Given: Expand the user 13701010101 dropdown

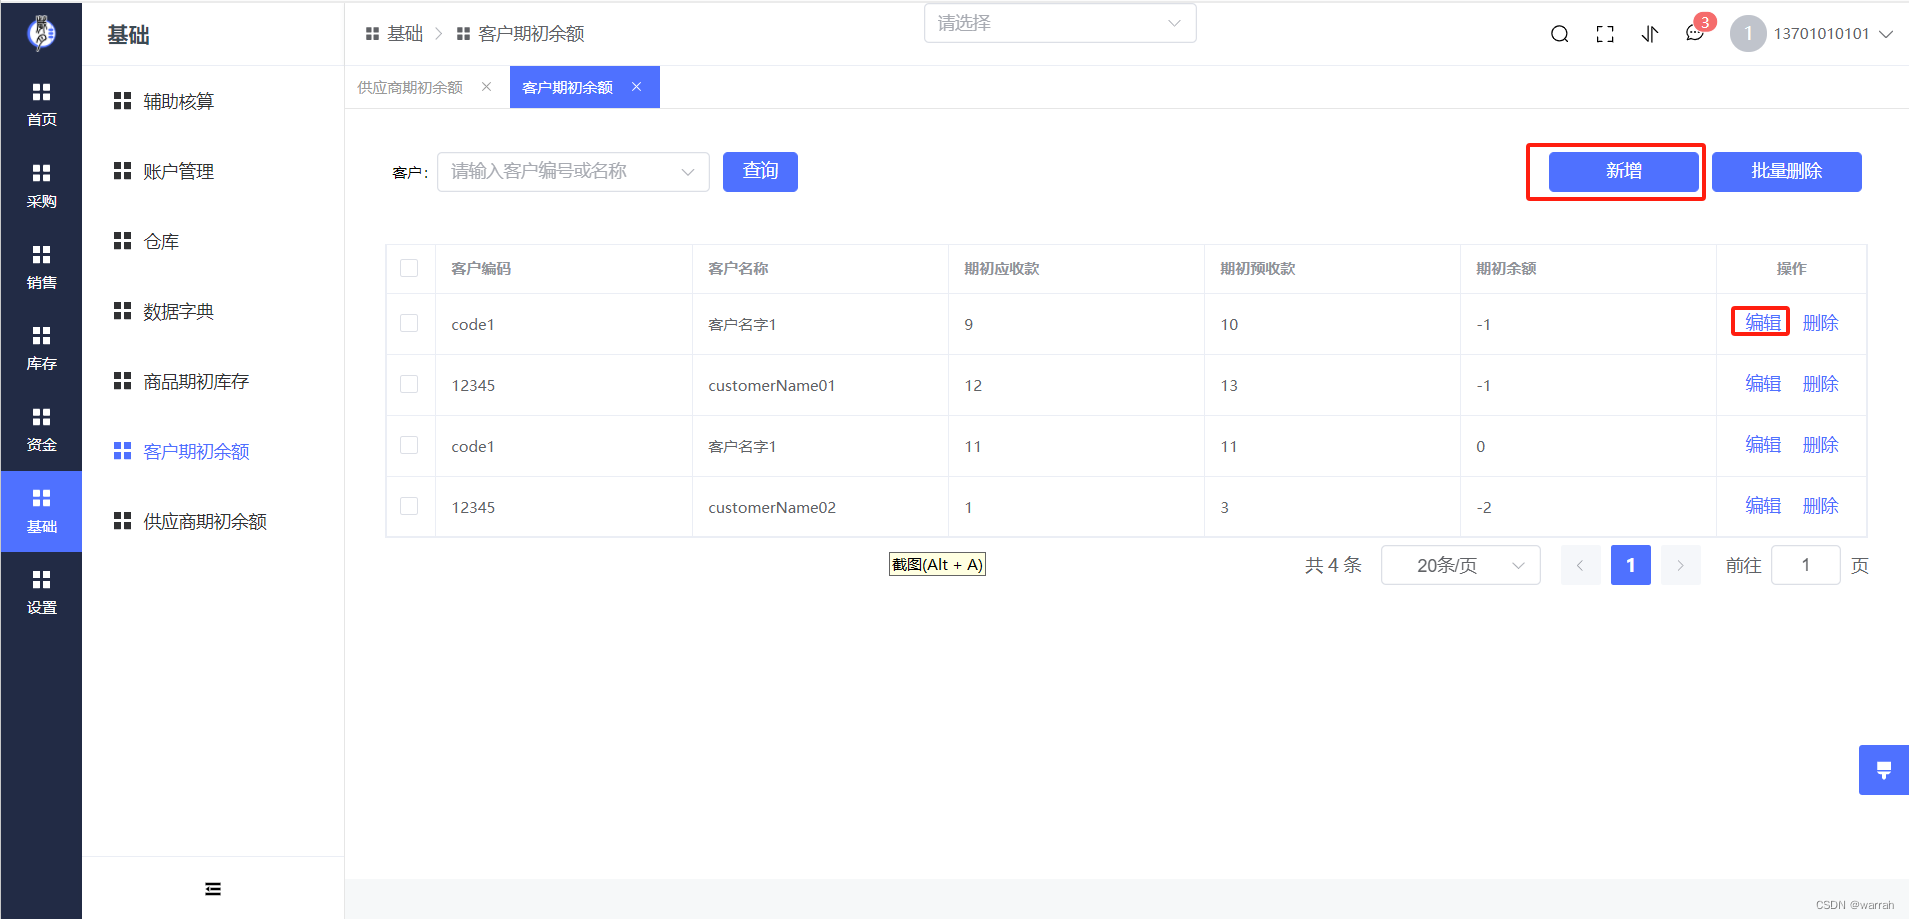Looking at the screenshot, I should [x=1833, y=34].
